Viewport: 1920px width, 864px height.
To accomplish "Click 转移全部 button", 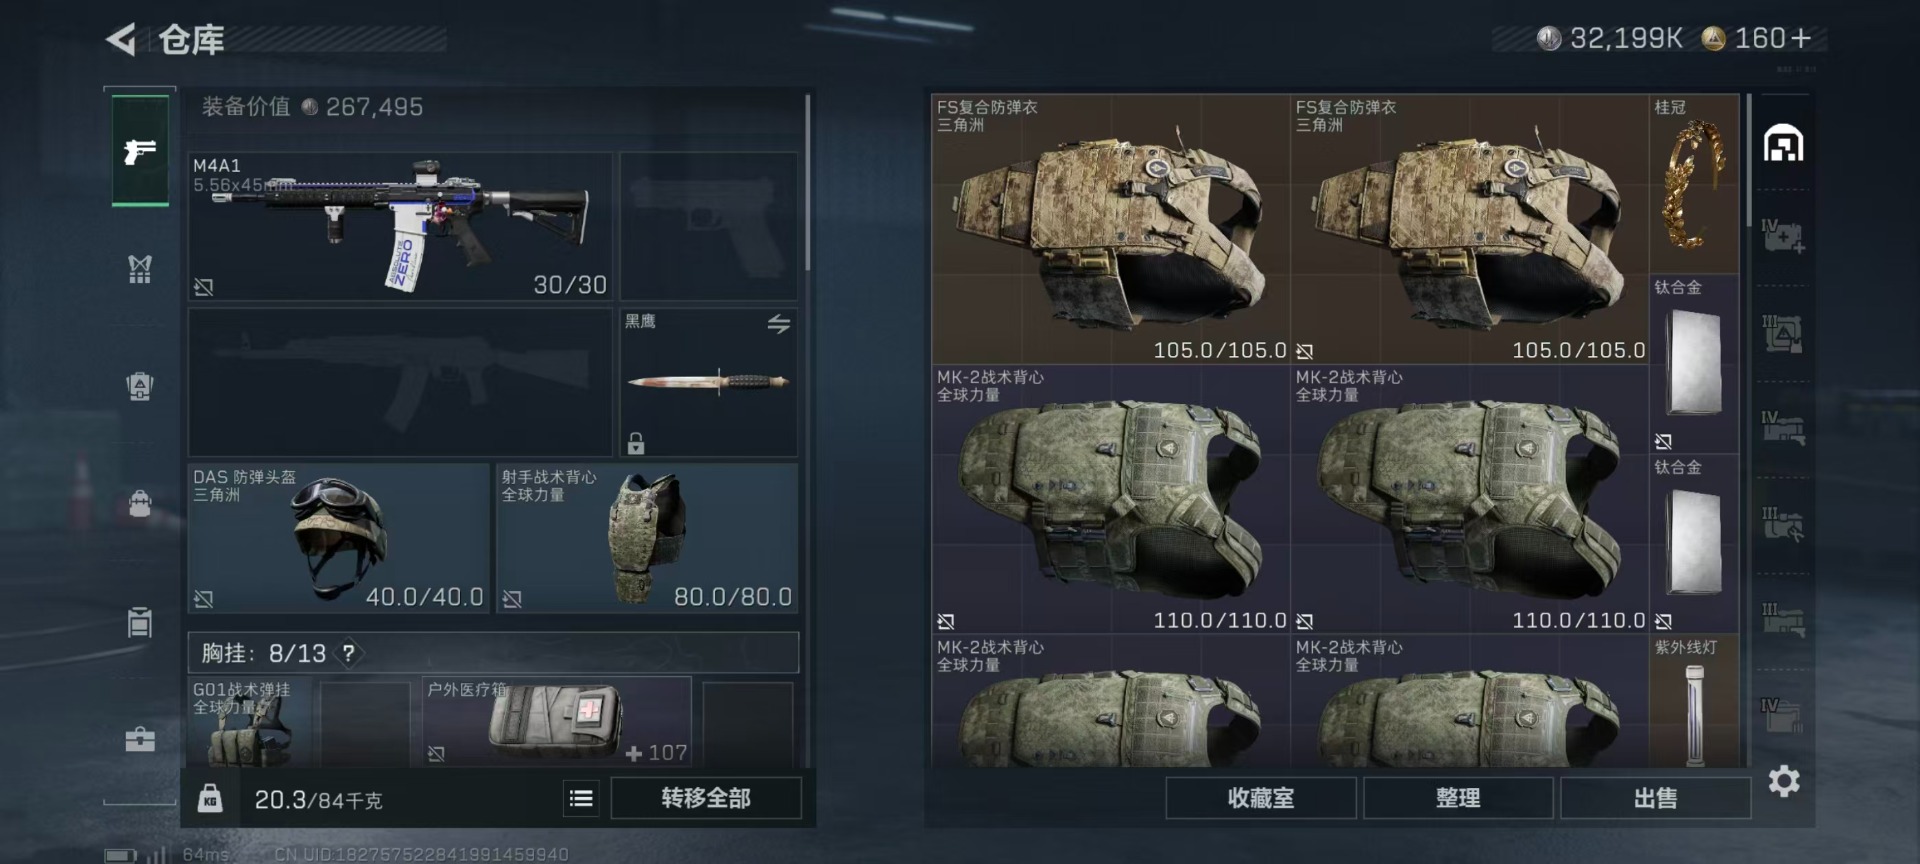I will click(x=706, y=798).
